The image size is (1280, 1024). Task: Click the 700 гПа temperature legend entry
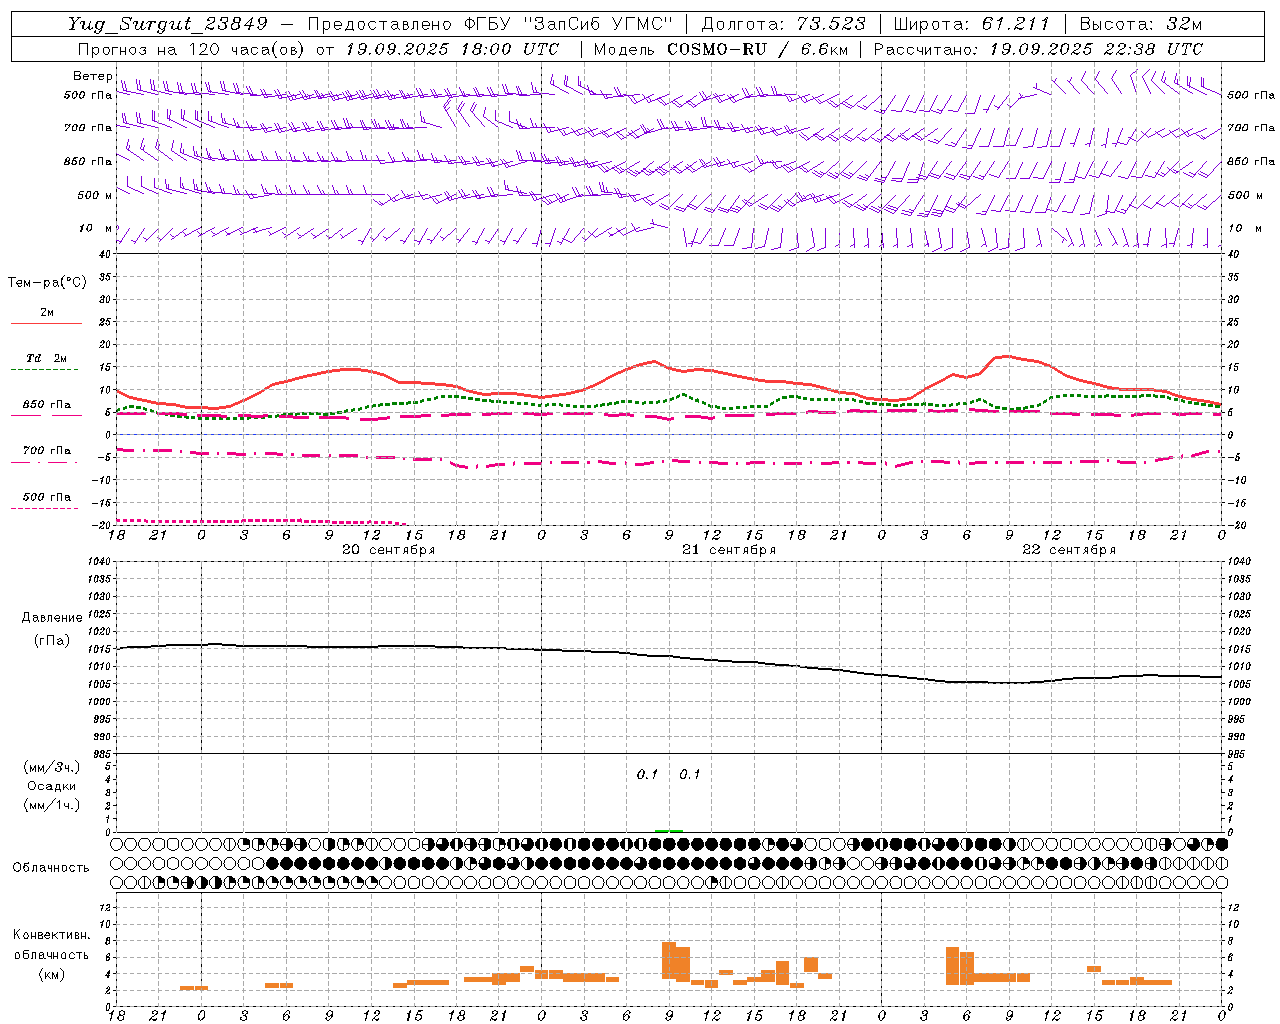(47, 451)
